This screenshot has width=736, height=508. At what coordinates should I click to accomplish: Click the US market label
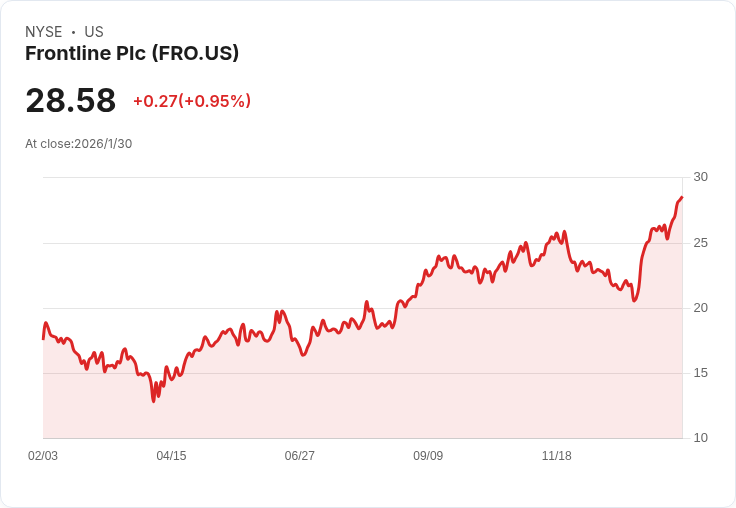[x=94, y=32]
